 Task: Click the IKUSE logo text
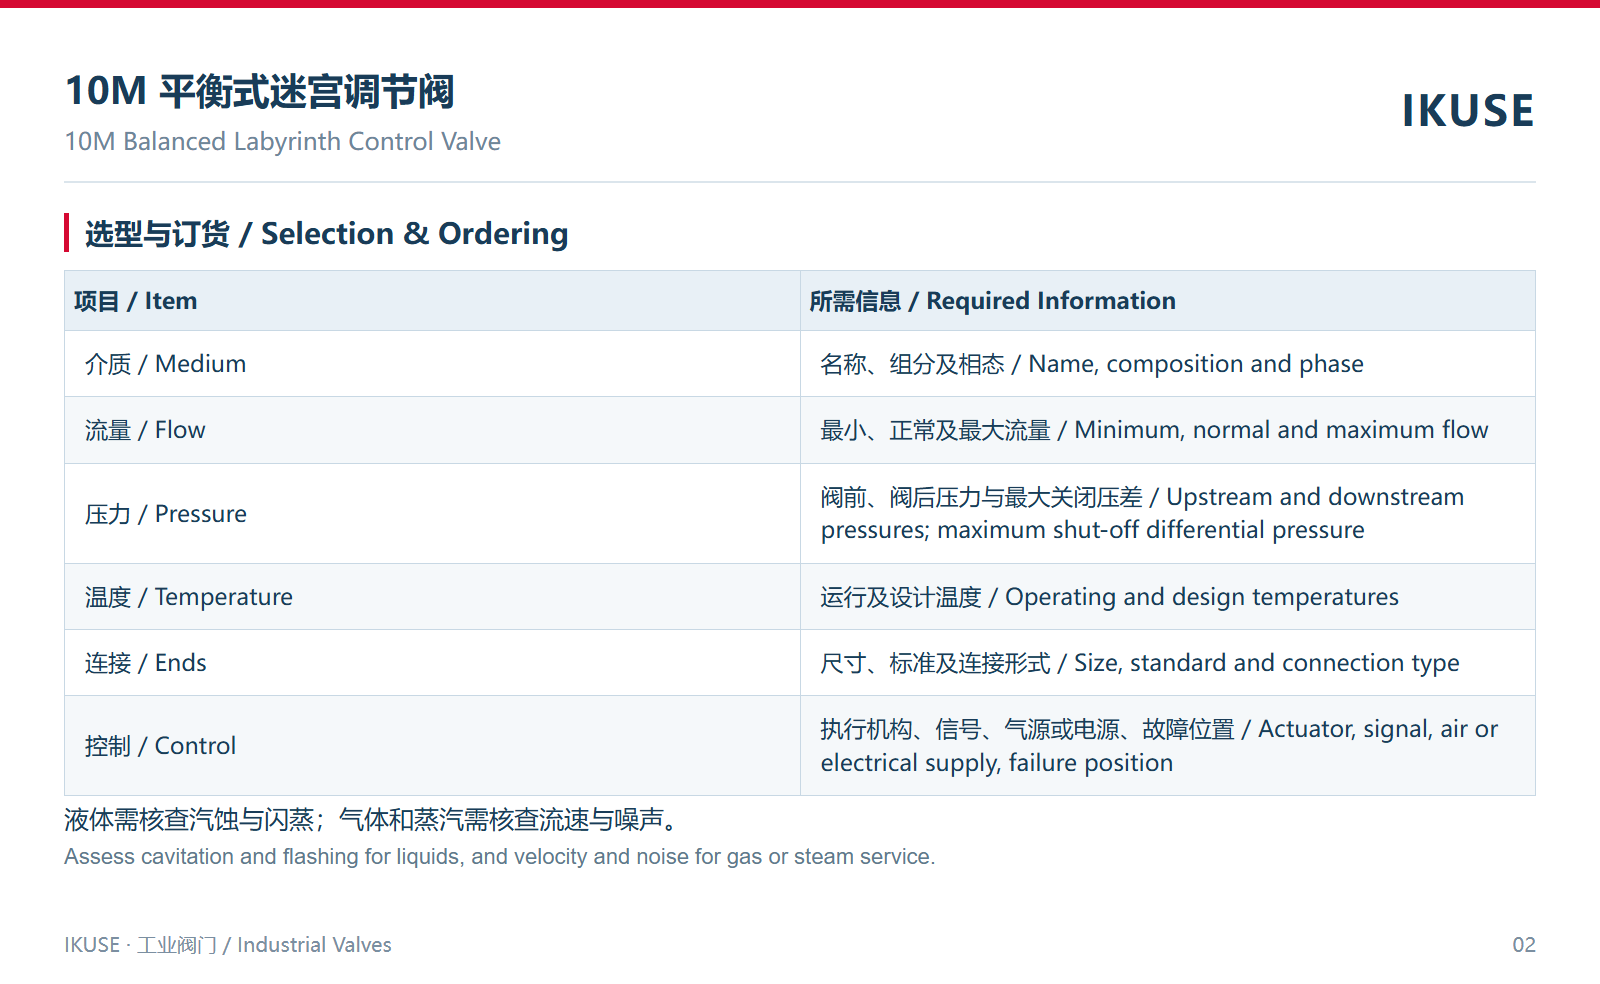(x=1467, y=110)
